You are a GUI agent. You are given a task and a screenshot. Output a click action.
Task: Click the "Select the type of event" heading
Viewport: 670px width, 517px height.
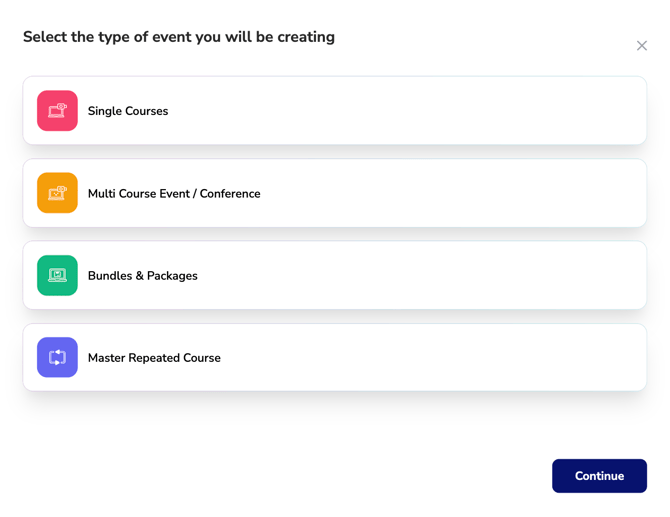(x=179, y=37)
